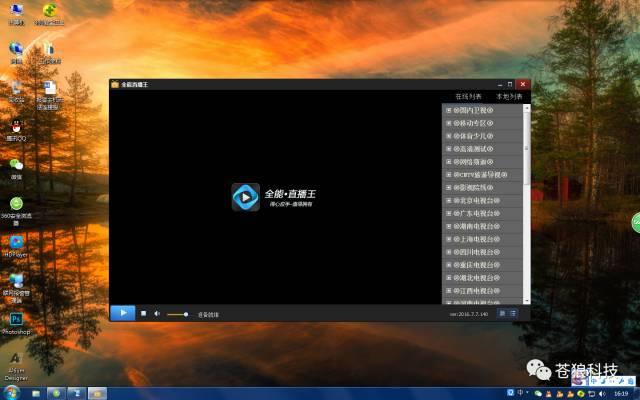Start playback with the blue play button
640x400 pixels.
tap(123, 313)
